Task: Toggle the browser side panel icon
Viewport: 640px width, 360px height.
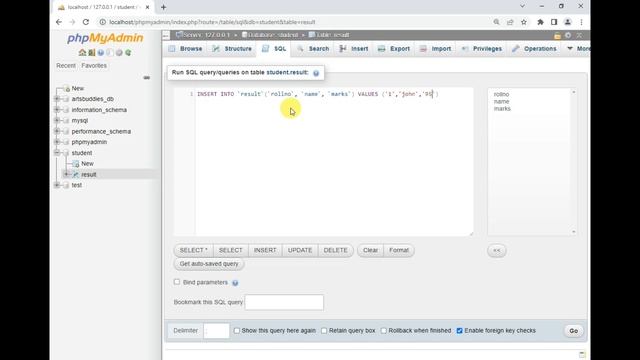Action: pos(554,22)
